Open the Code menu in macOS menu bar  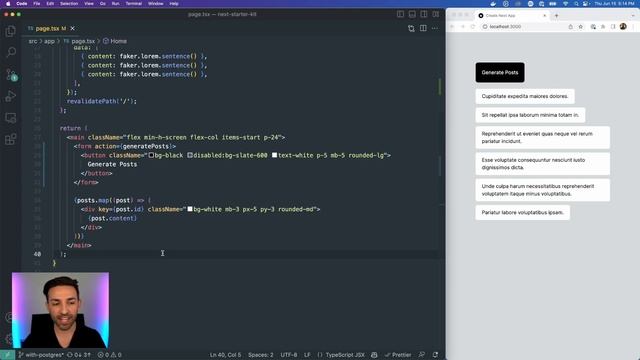click(x=22, y=4)
